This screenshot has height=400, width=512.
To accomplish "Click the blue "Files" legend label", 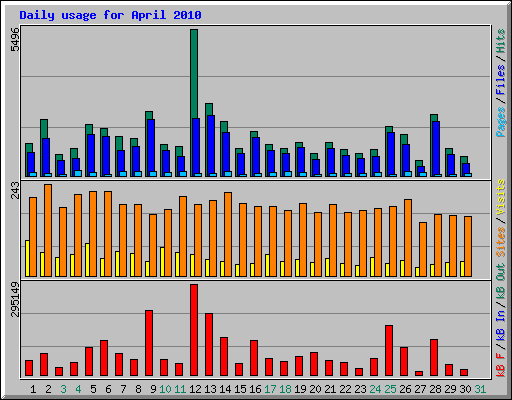I will (x=501, y=80).
